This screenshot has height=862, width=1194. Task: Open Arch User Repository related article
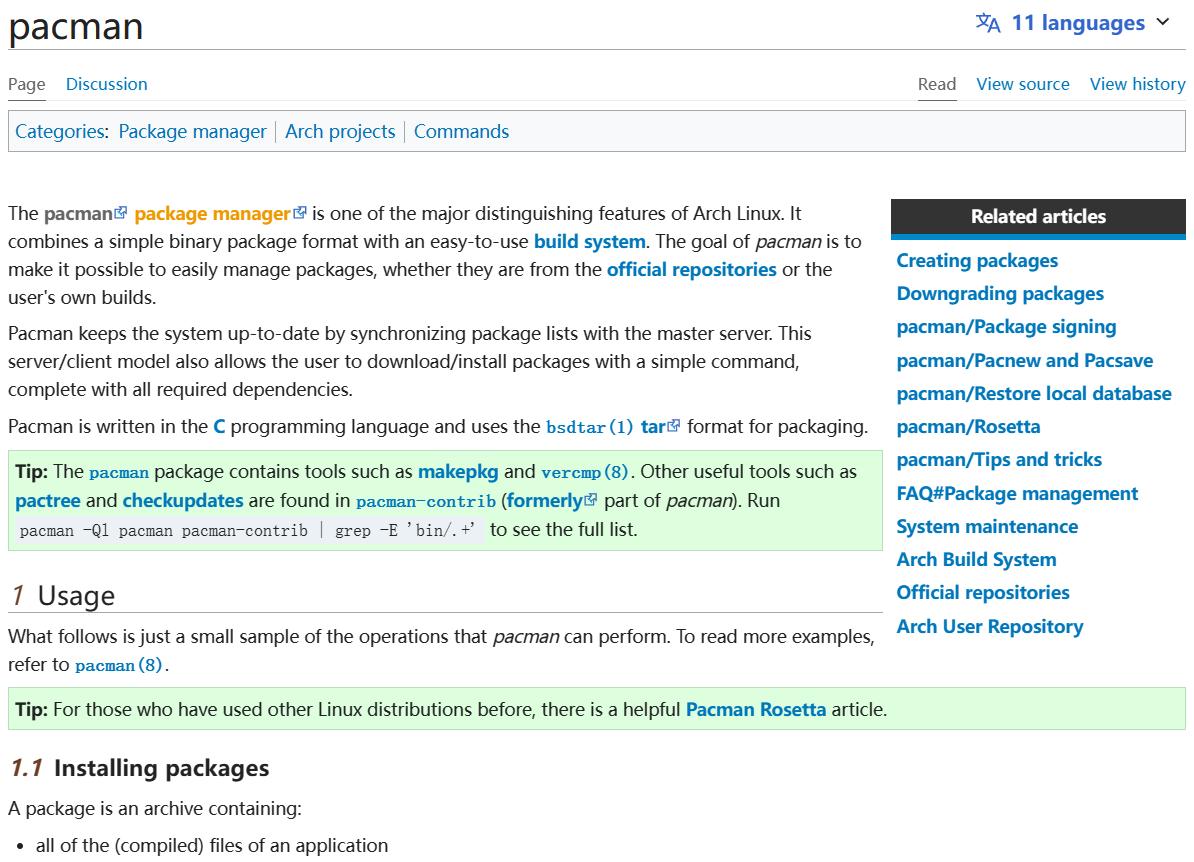click(989, 626)
